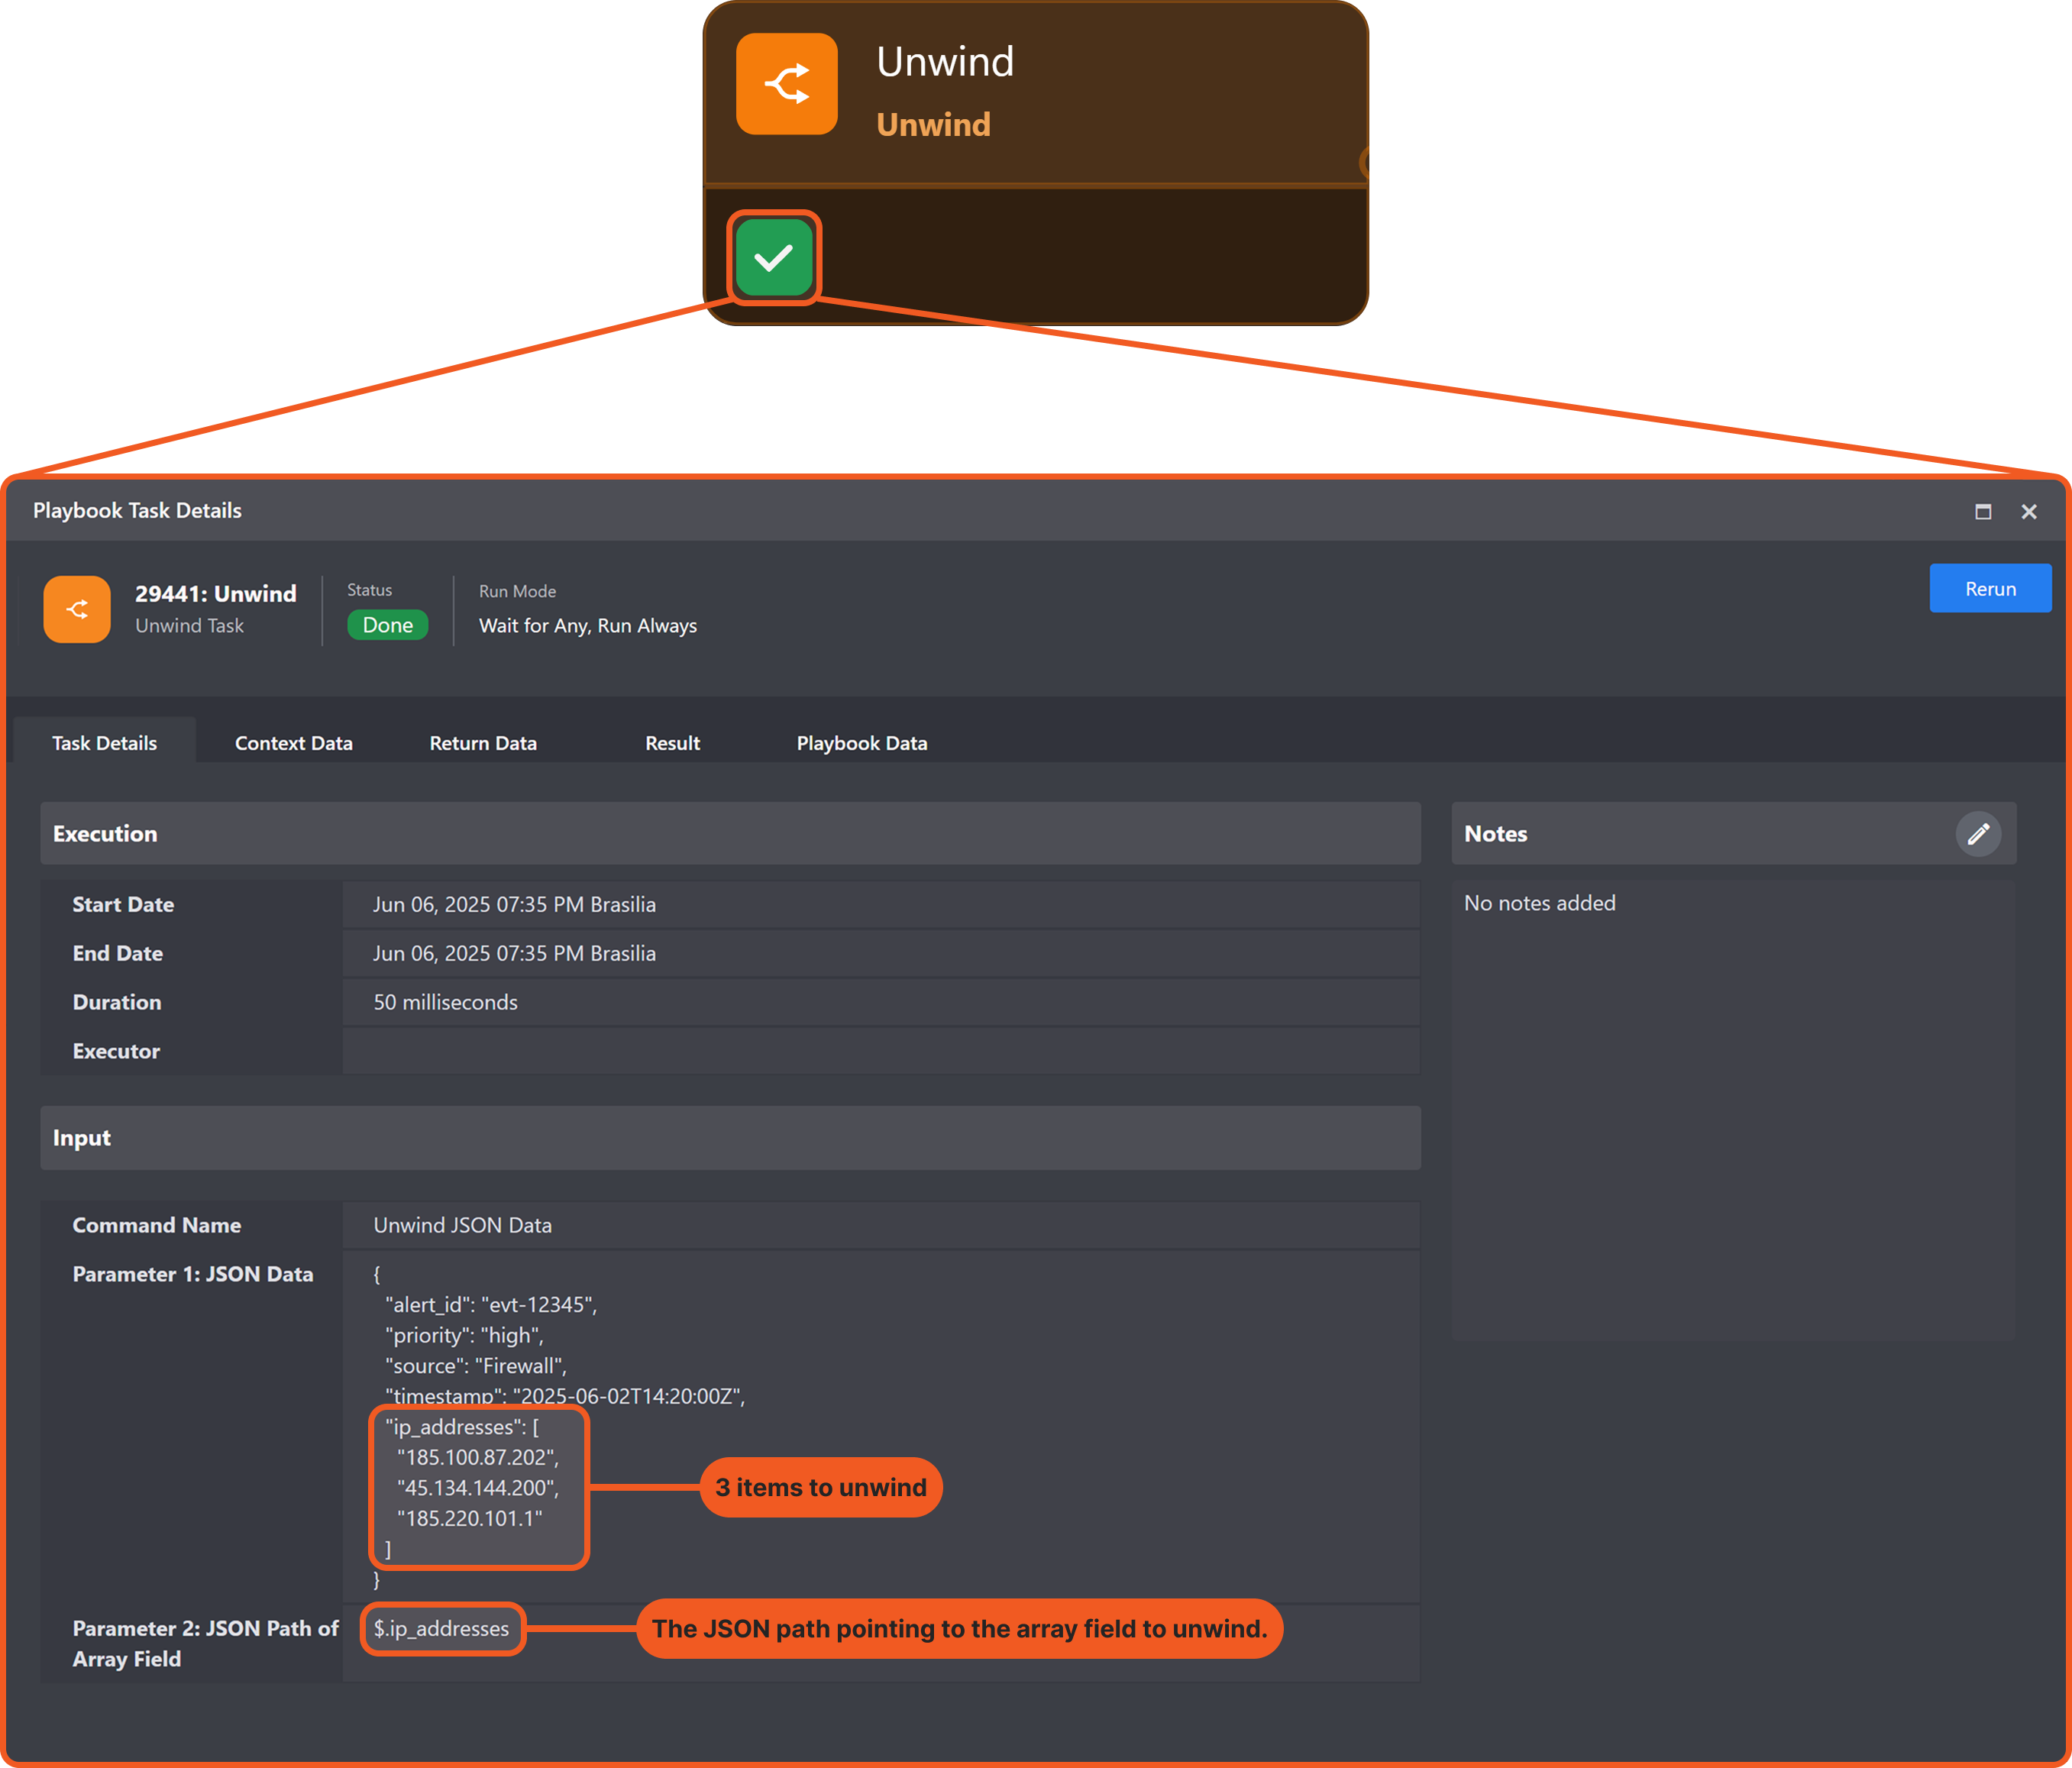Close the Playbook Task Details dialog
The width and height of the screenshot is (2072, 1768).
coord(2028,512)
